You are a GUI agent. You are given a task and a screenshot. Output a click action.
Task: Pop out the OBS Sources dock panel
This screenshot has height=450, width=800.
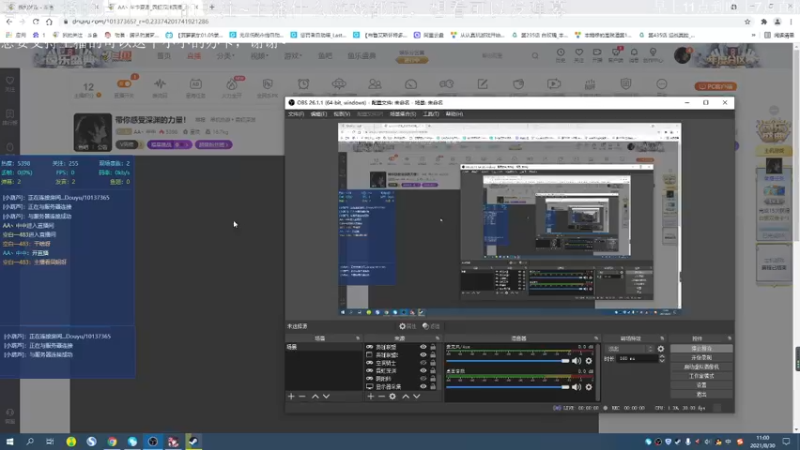[437, 338]
